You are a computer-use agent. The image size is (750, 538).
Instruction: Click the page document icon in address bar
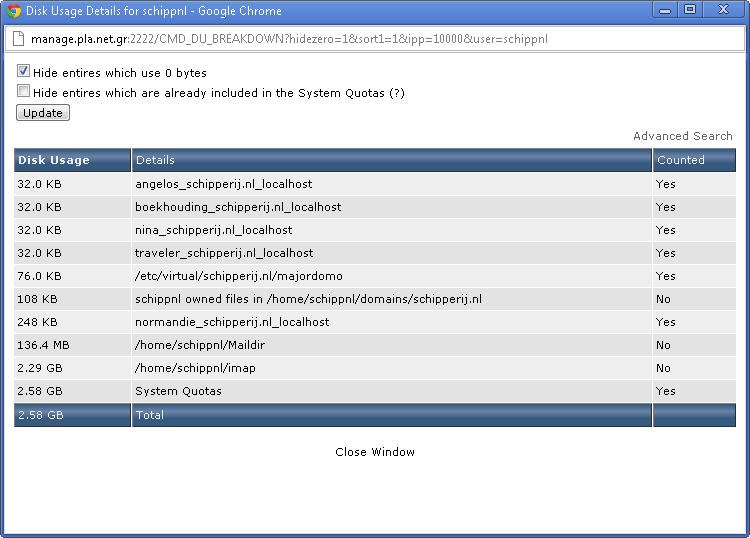tap(17, 39)
